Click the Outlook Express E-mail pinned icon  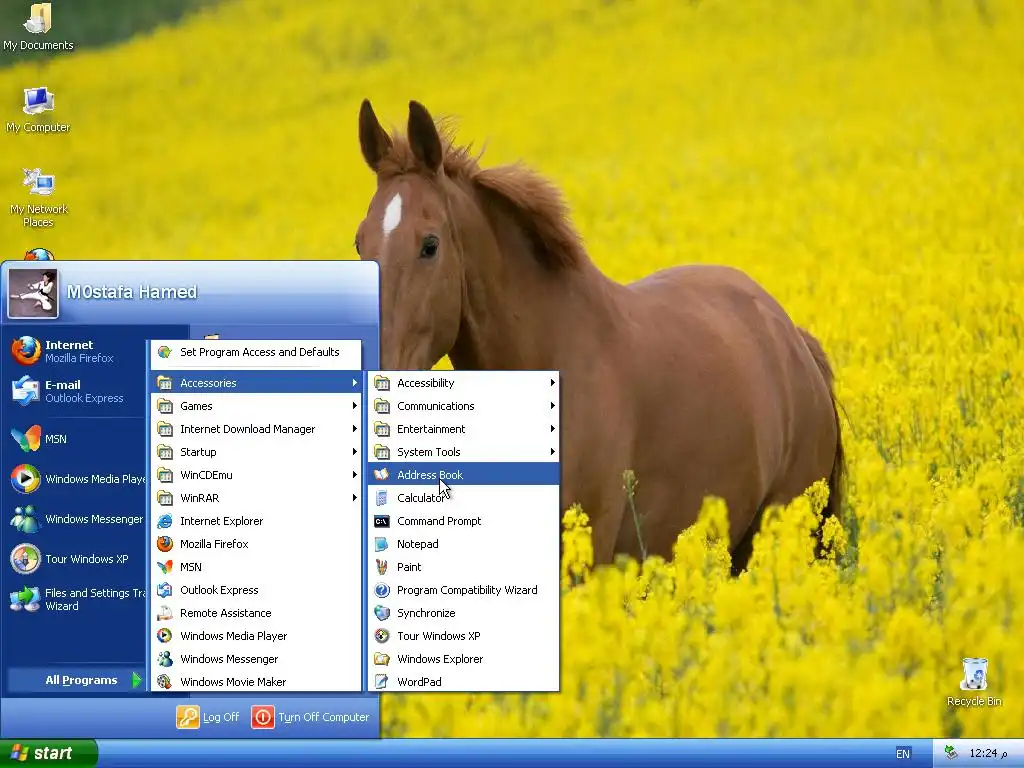click(26, 391)
